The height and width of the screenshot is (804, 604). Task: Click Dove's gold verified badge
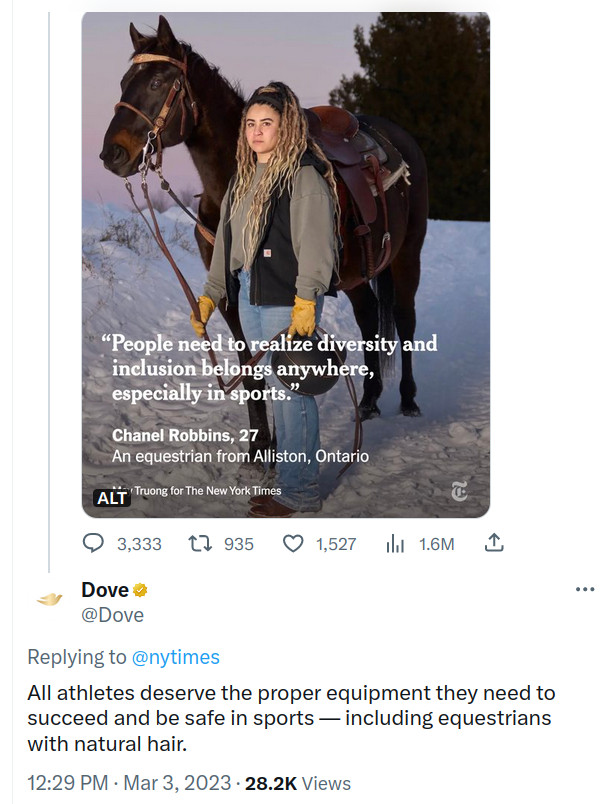[141, 591]
